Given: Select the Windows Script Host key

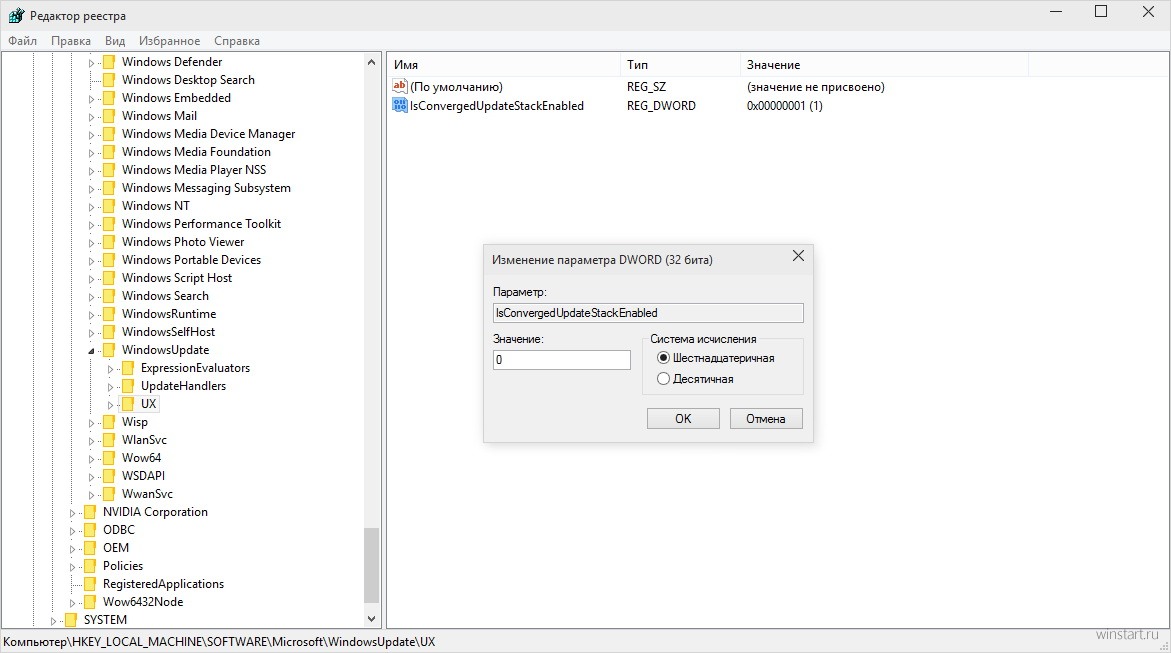Looking at the screenshot, I should click(177, 278).
